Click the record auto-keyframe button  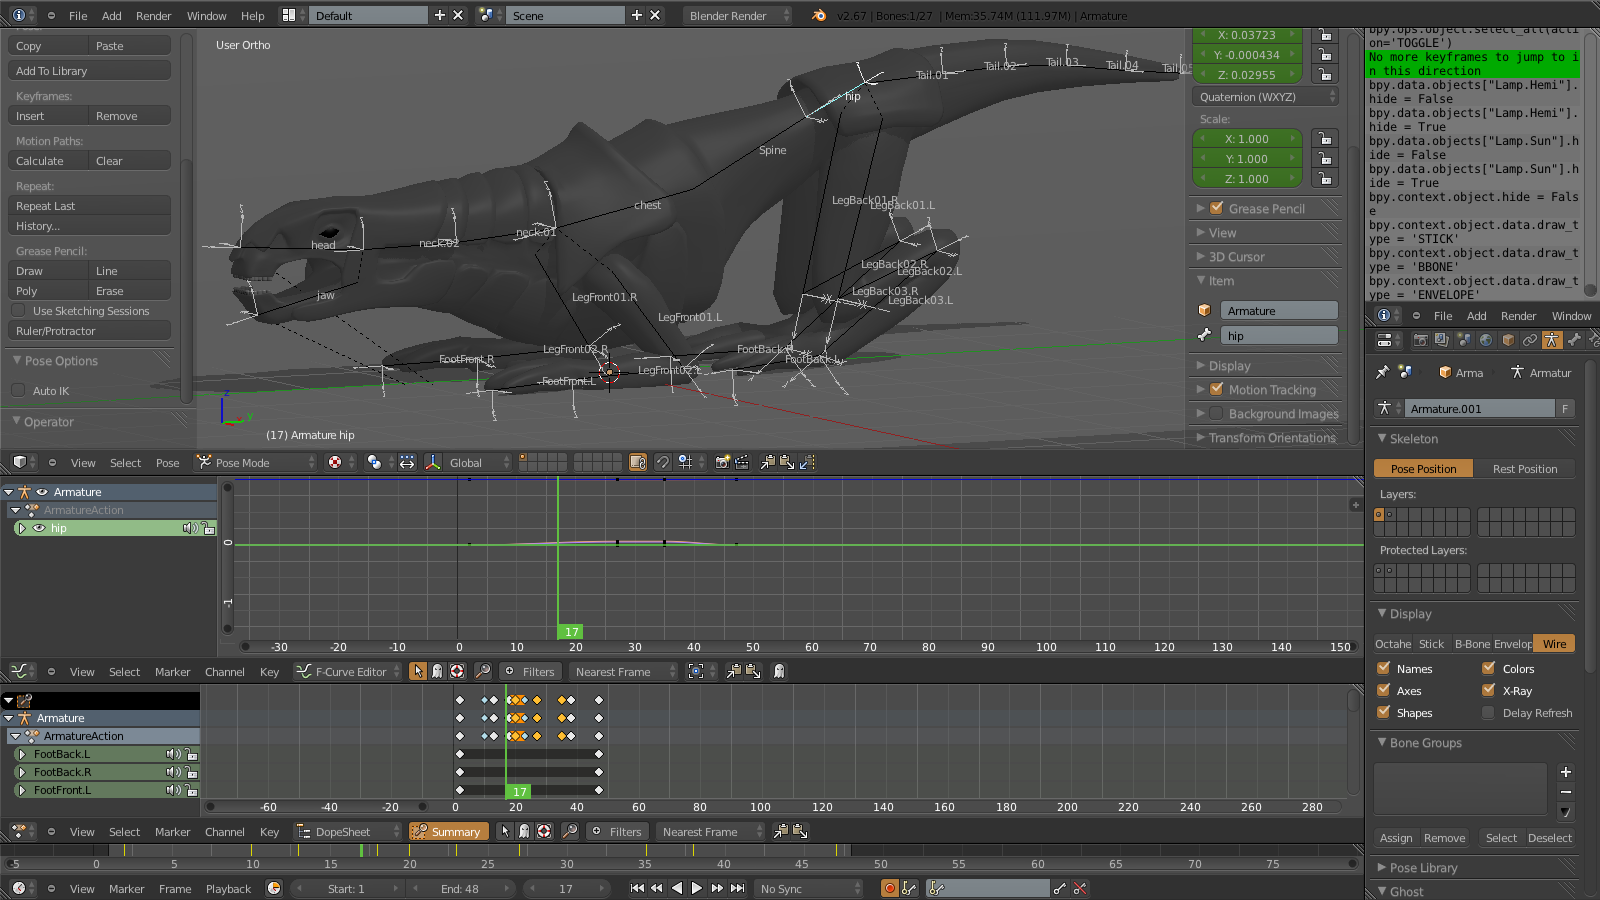click(889, 888)
